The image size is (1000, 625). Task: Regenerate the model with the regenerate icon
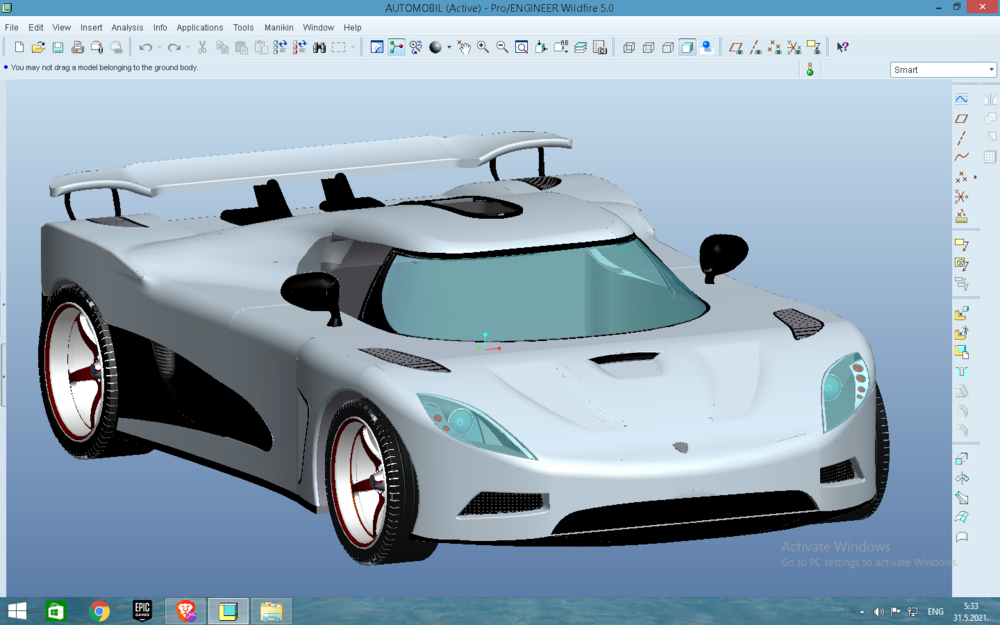tap(280, 47)
